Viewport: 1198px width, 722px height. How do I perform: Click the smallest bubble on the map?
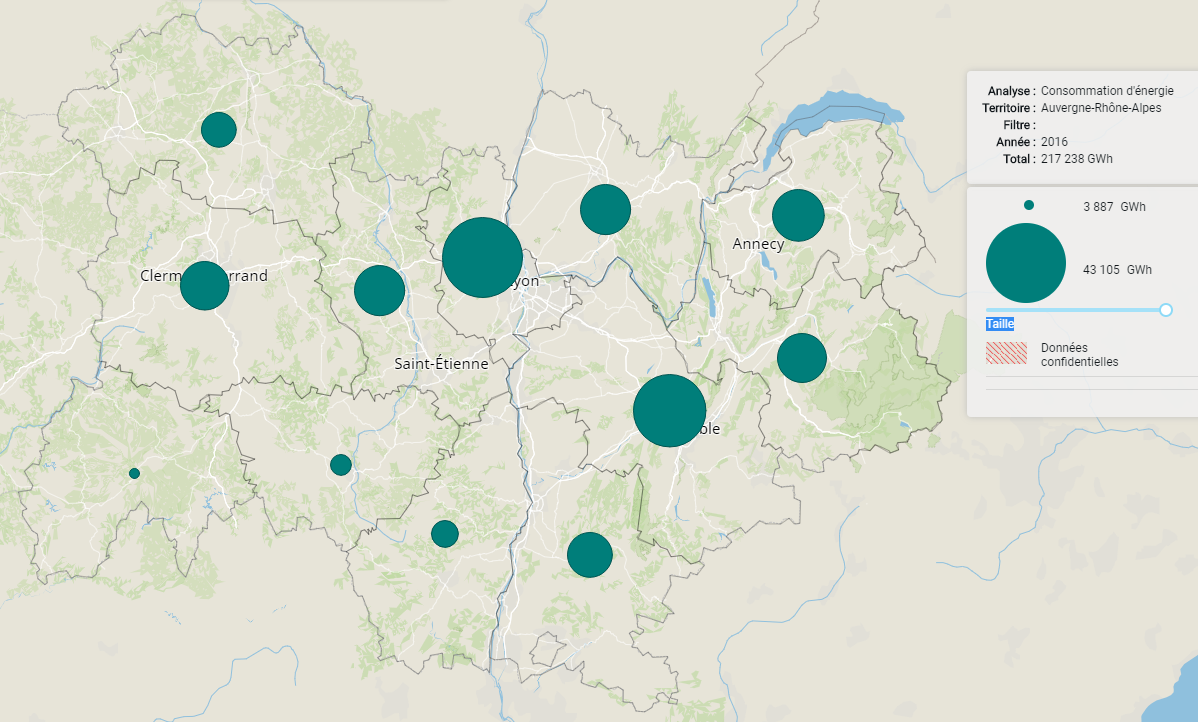(134, 473)
